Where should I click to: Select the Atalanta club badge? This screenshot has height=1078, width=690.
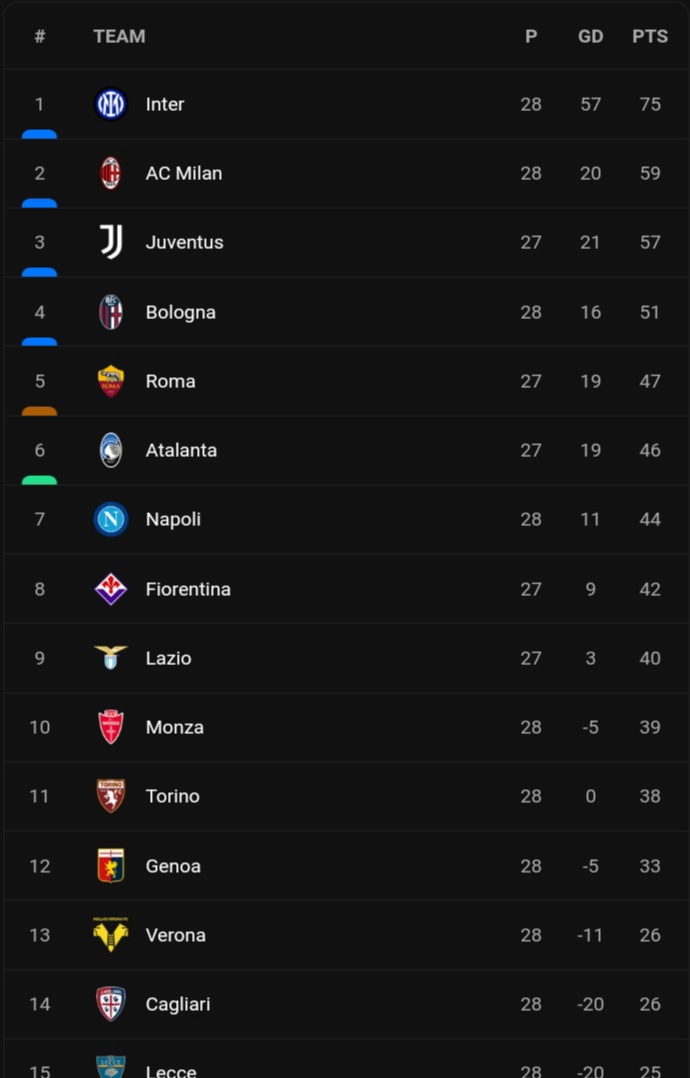pos(111,450)
